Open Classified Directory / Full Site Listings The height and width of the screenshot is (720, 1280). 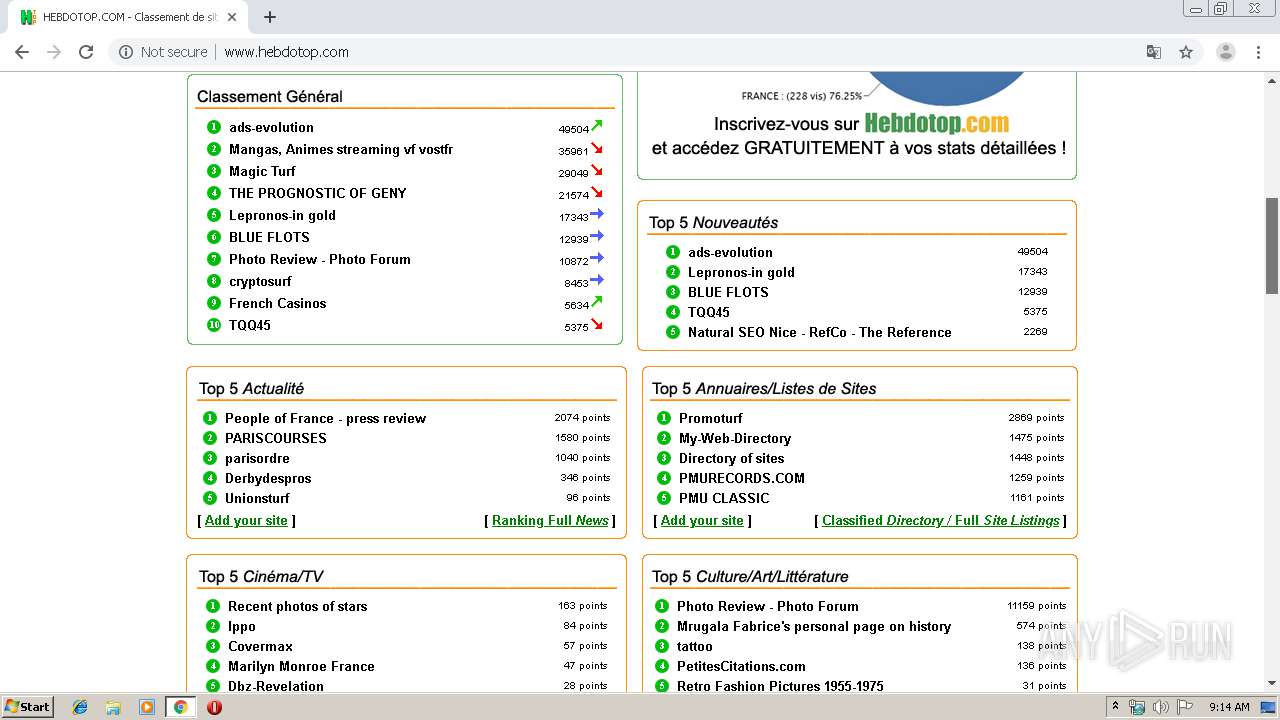[x=941, y=520]
